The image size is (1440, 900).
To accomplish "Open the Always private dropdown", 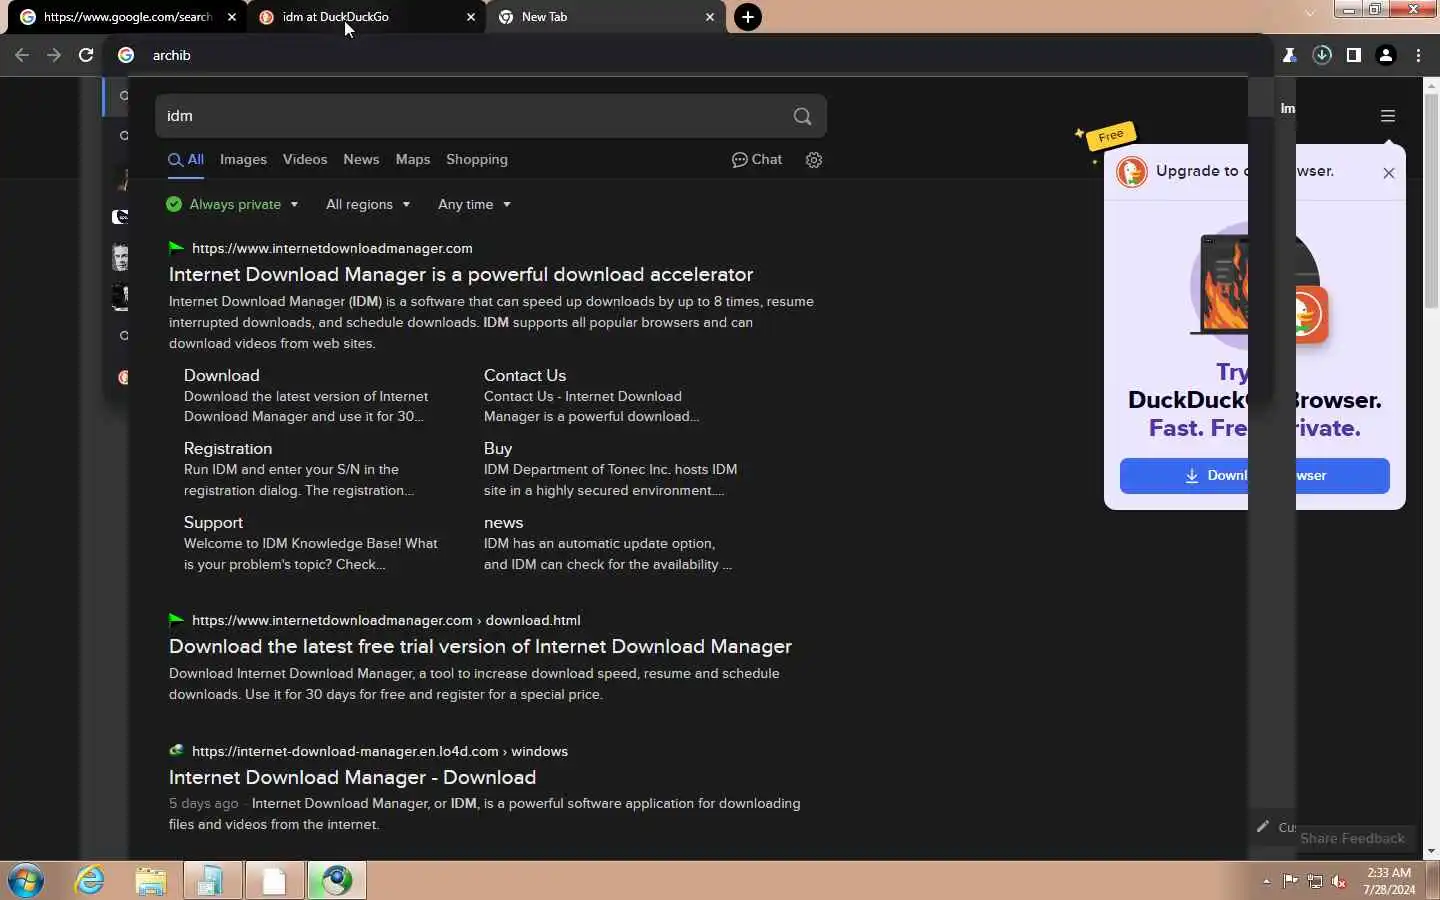I will click(x=232, y=204).
